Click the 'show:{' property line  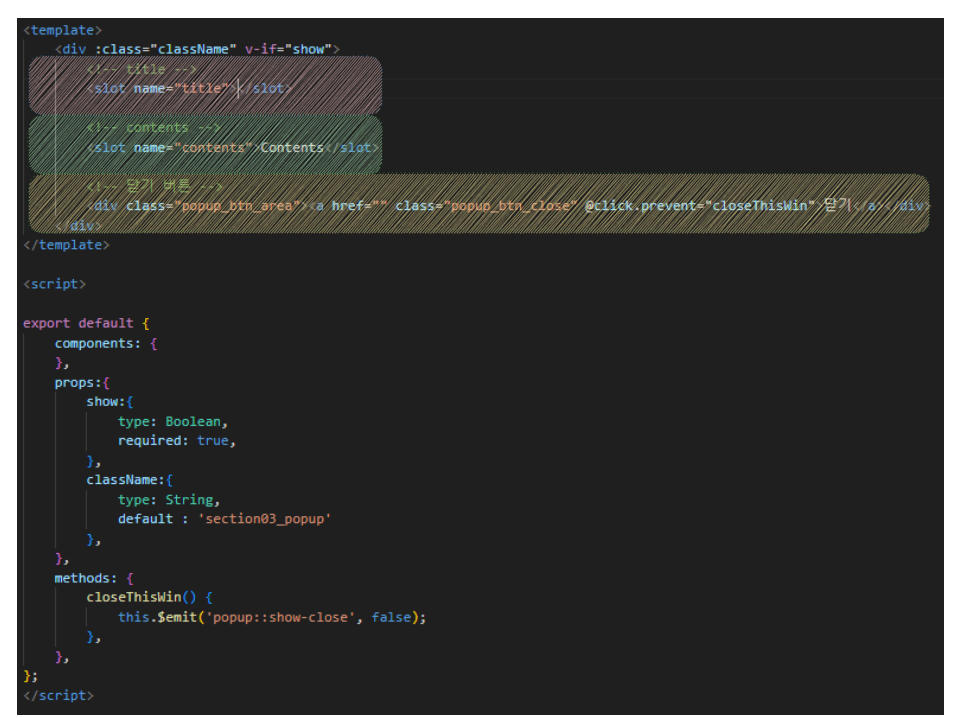tap(110, 402)
